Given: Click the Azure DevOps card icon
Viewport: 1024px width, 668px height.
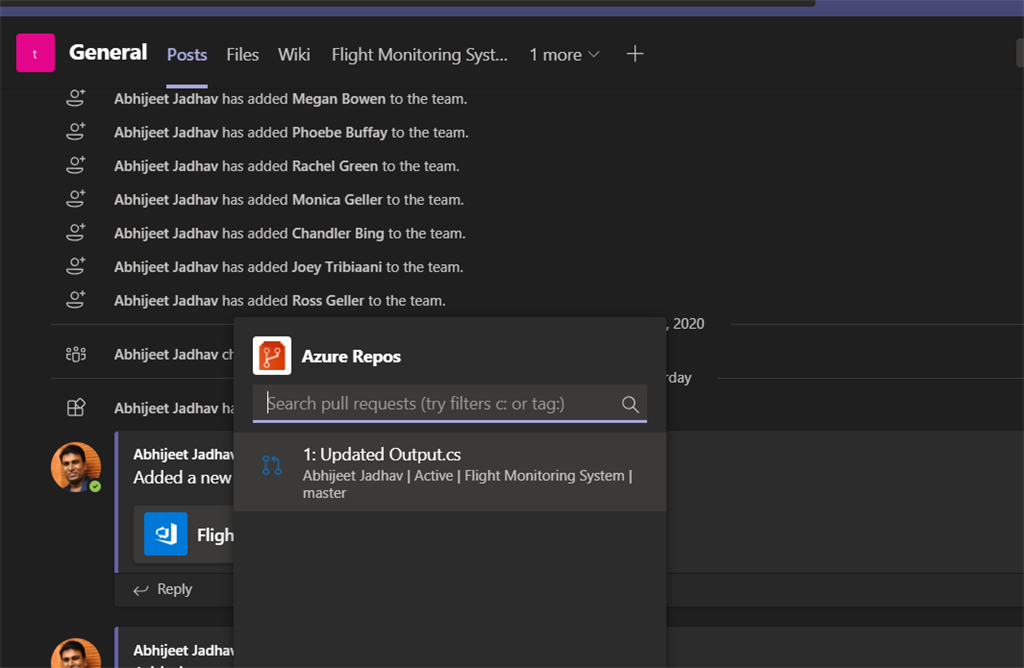Looking at the screenshot, I should click(165, 534).
